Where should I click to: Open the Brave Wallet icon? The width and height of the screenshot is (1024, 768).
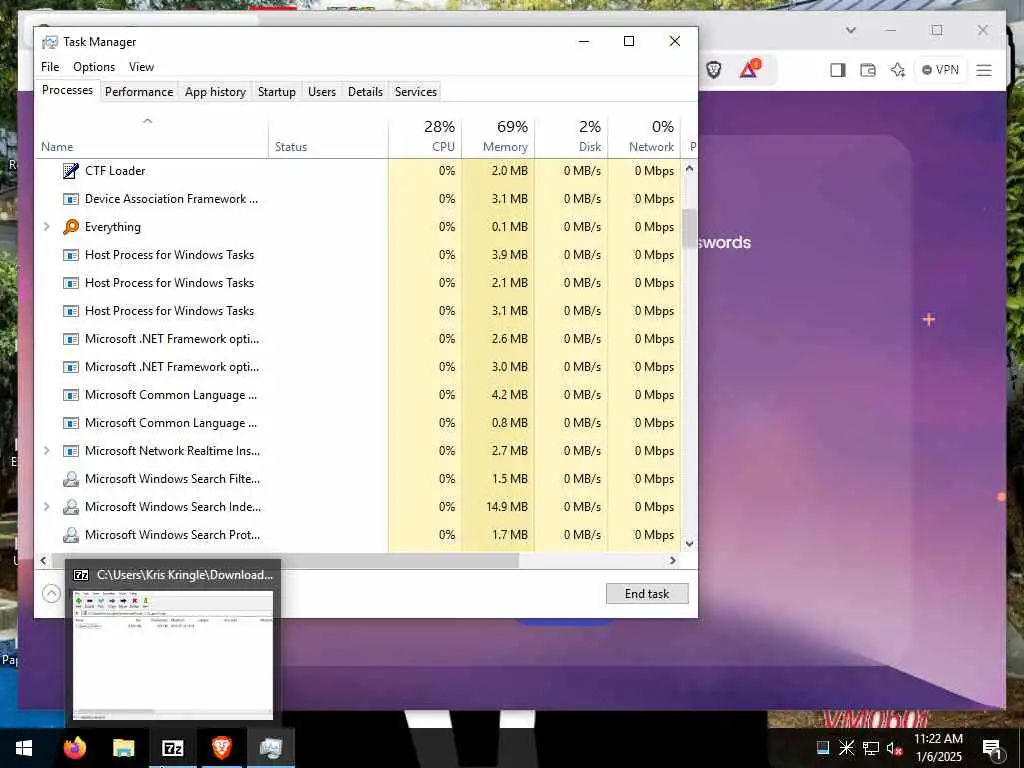tap(868, 70)
